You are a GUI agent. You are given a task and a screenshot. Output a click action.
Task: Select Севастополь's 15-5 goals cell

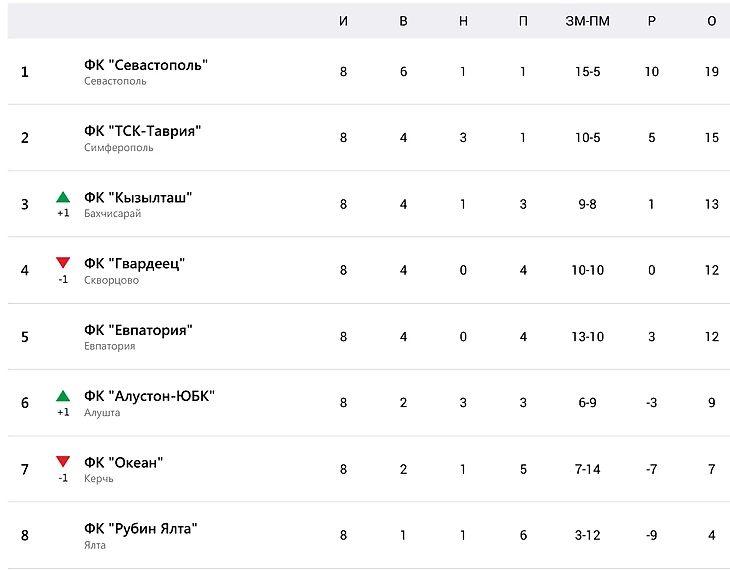588,72
